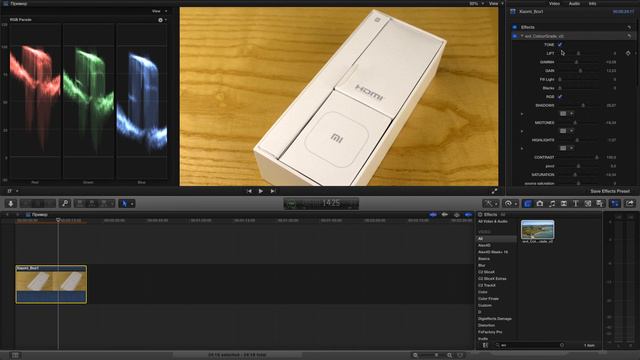Viewport: 640px width, 360px height.
Task: Reset the ColorGrade effect with arrow icon
Action: [x=629, y=36]
